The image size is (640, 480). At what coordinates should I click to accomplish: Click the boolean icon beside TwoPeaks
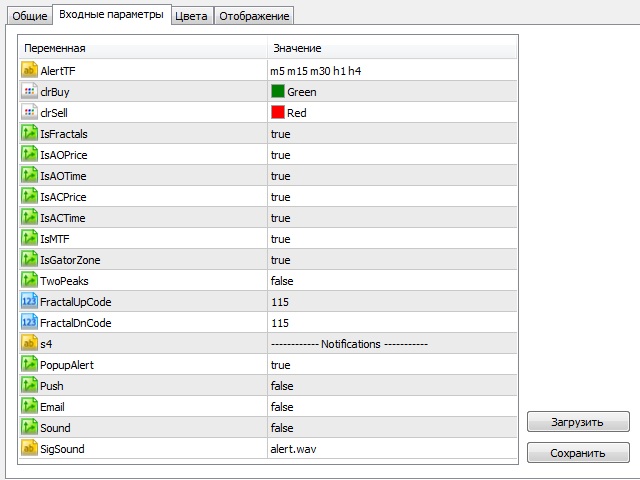coord(29,280)
